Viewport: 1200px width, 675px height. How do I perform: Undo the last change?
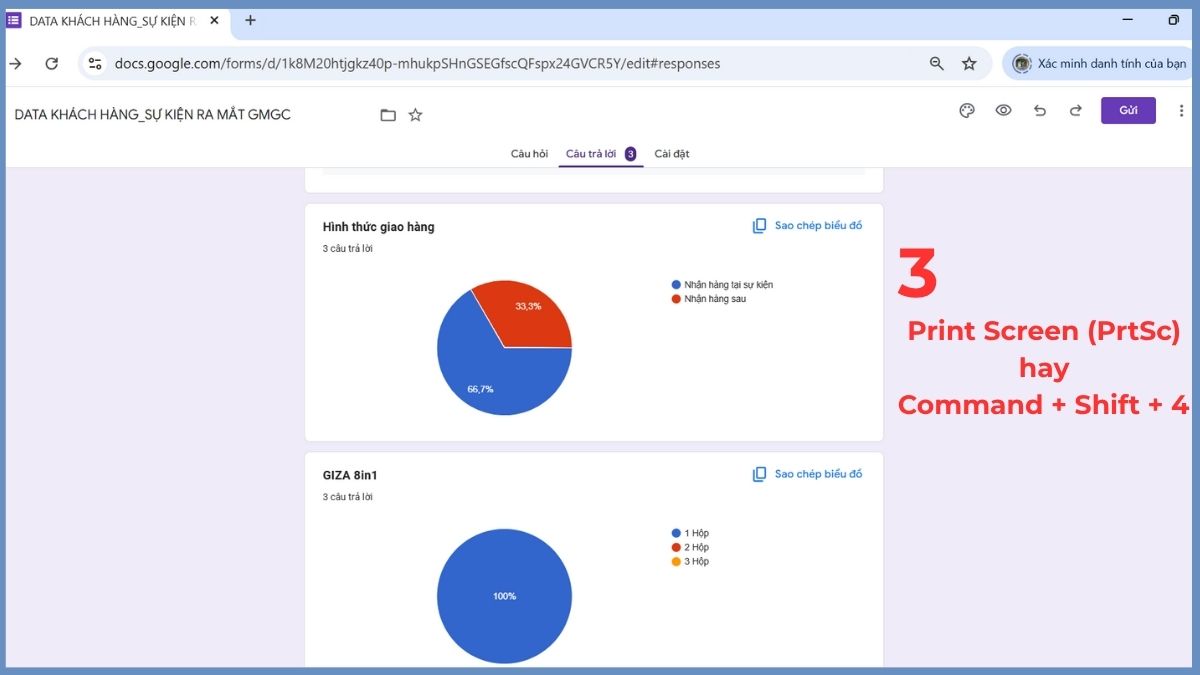tap(1040, 111)
